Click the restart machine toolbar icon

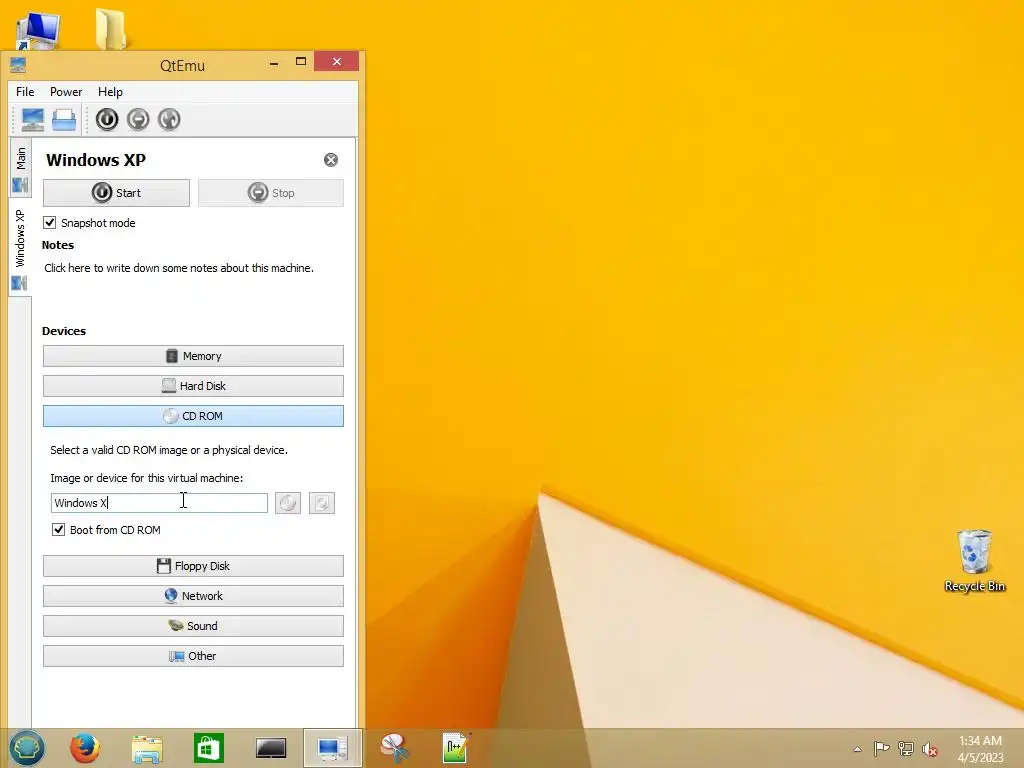[x=169, y=120]
